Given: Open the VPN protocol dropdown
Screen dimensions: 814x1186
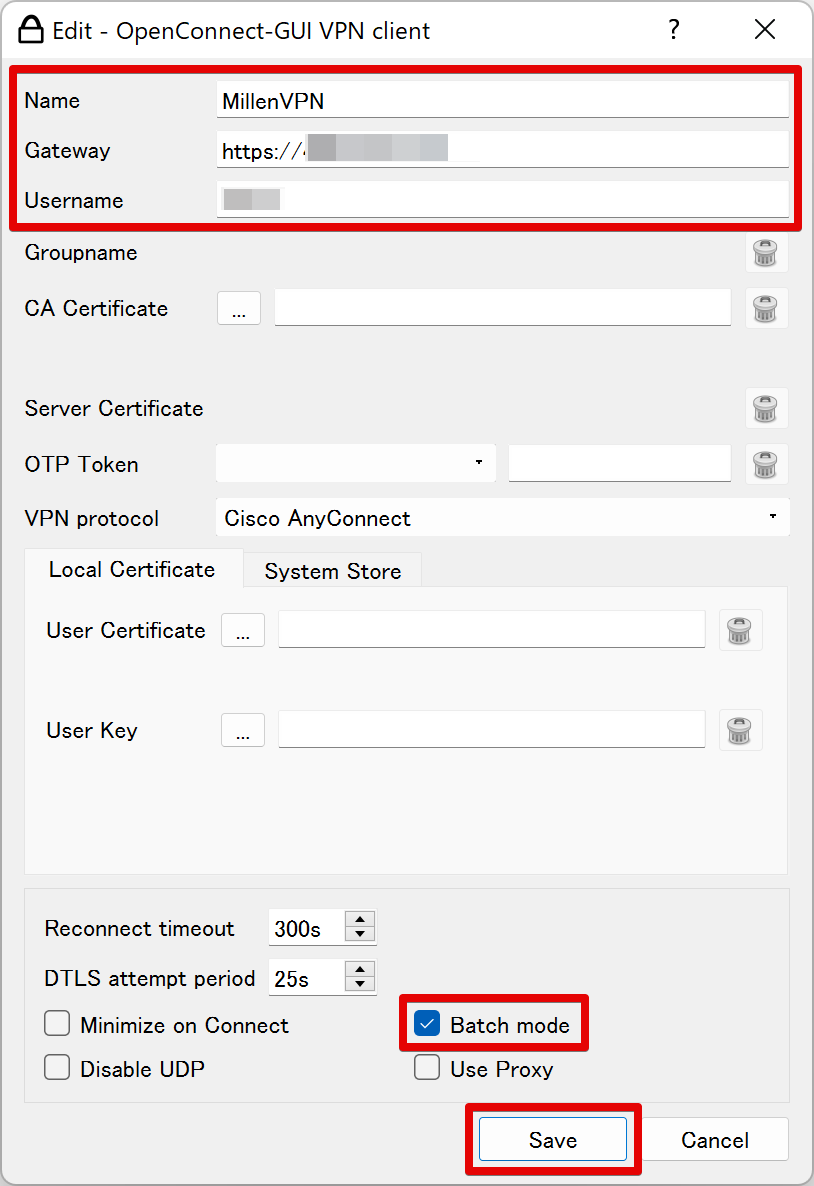Looking at the screenshot, I should [x=502, y=518].
